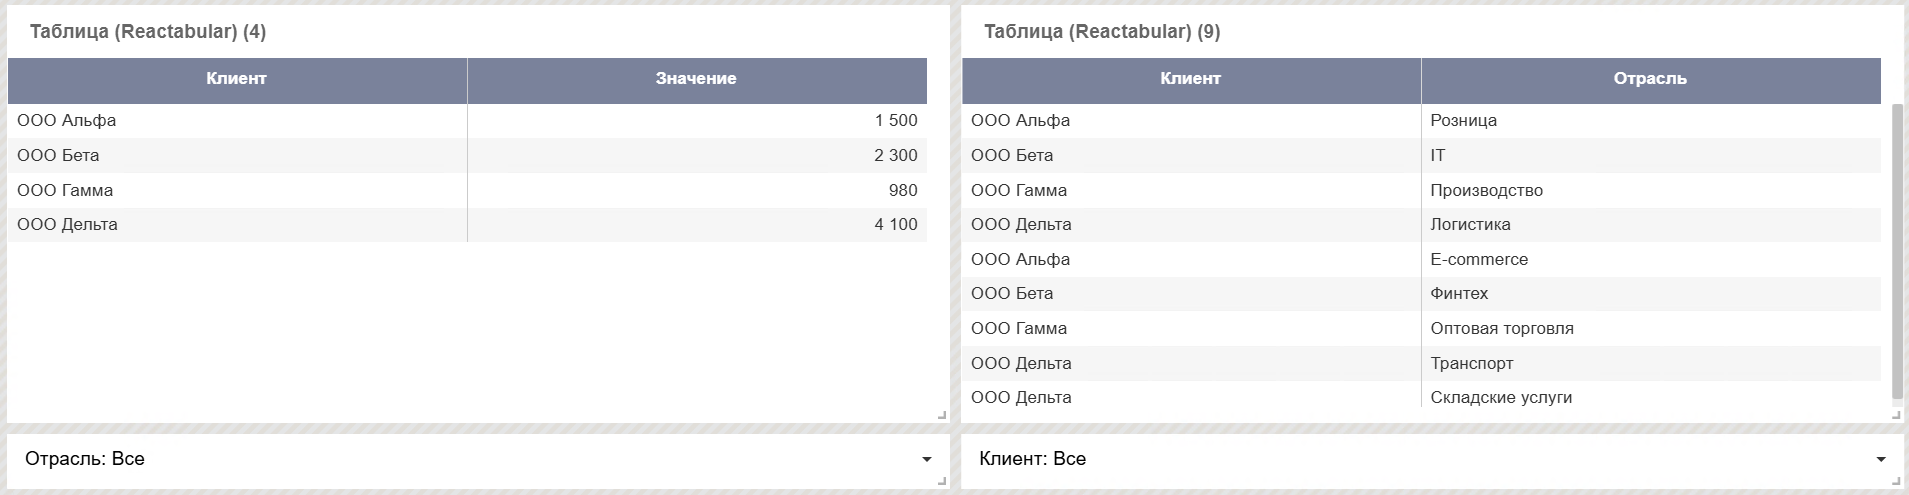Image resolution: width=1909 pixels, height=495 pixels.
Task: Click the resize handle of right table panel
Action: 1896,415
